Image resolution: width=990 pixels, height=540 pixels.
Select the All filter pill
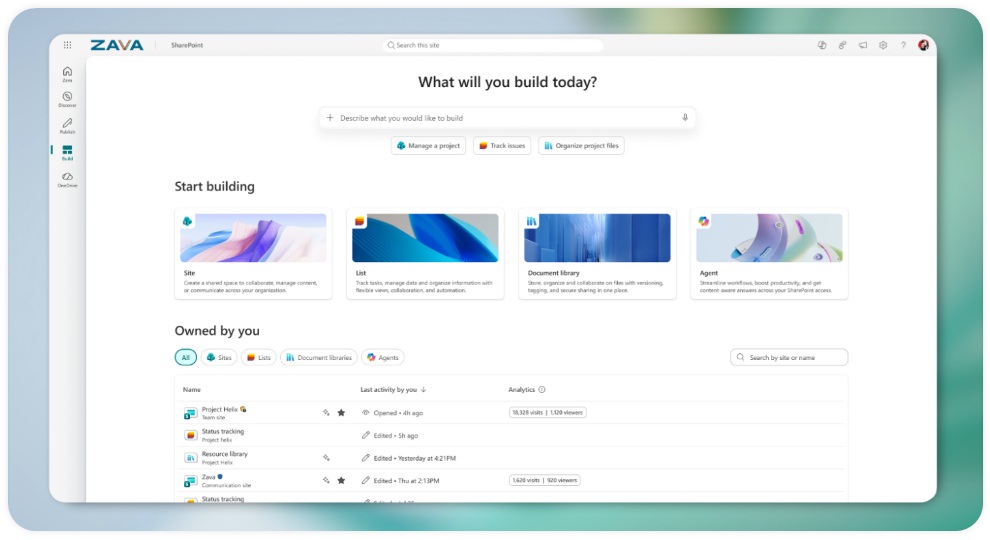(x=186, y=357)
